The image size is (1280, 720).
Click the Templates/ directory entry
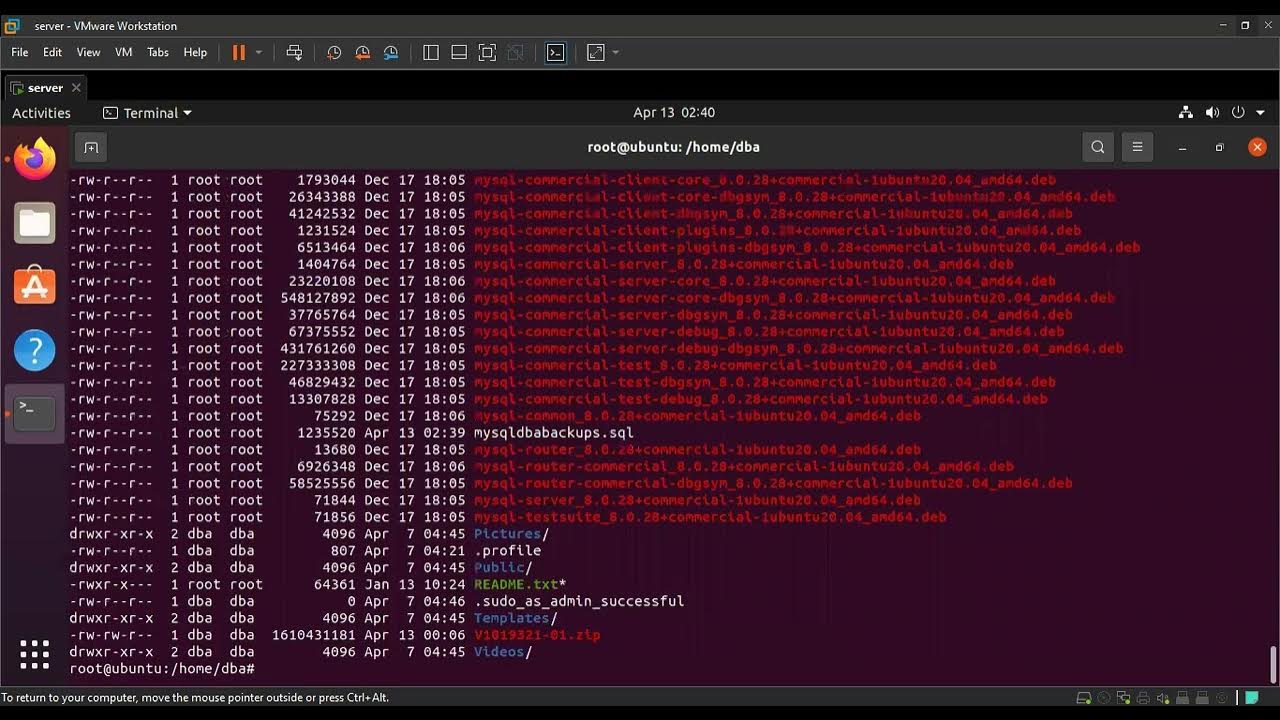click(515, 618)
